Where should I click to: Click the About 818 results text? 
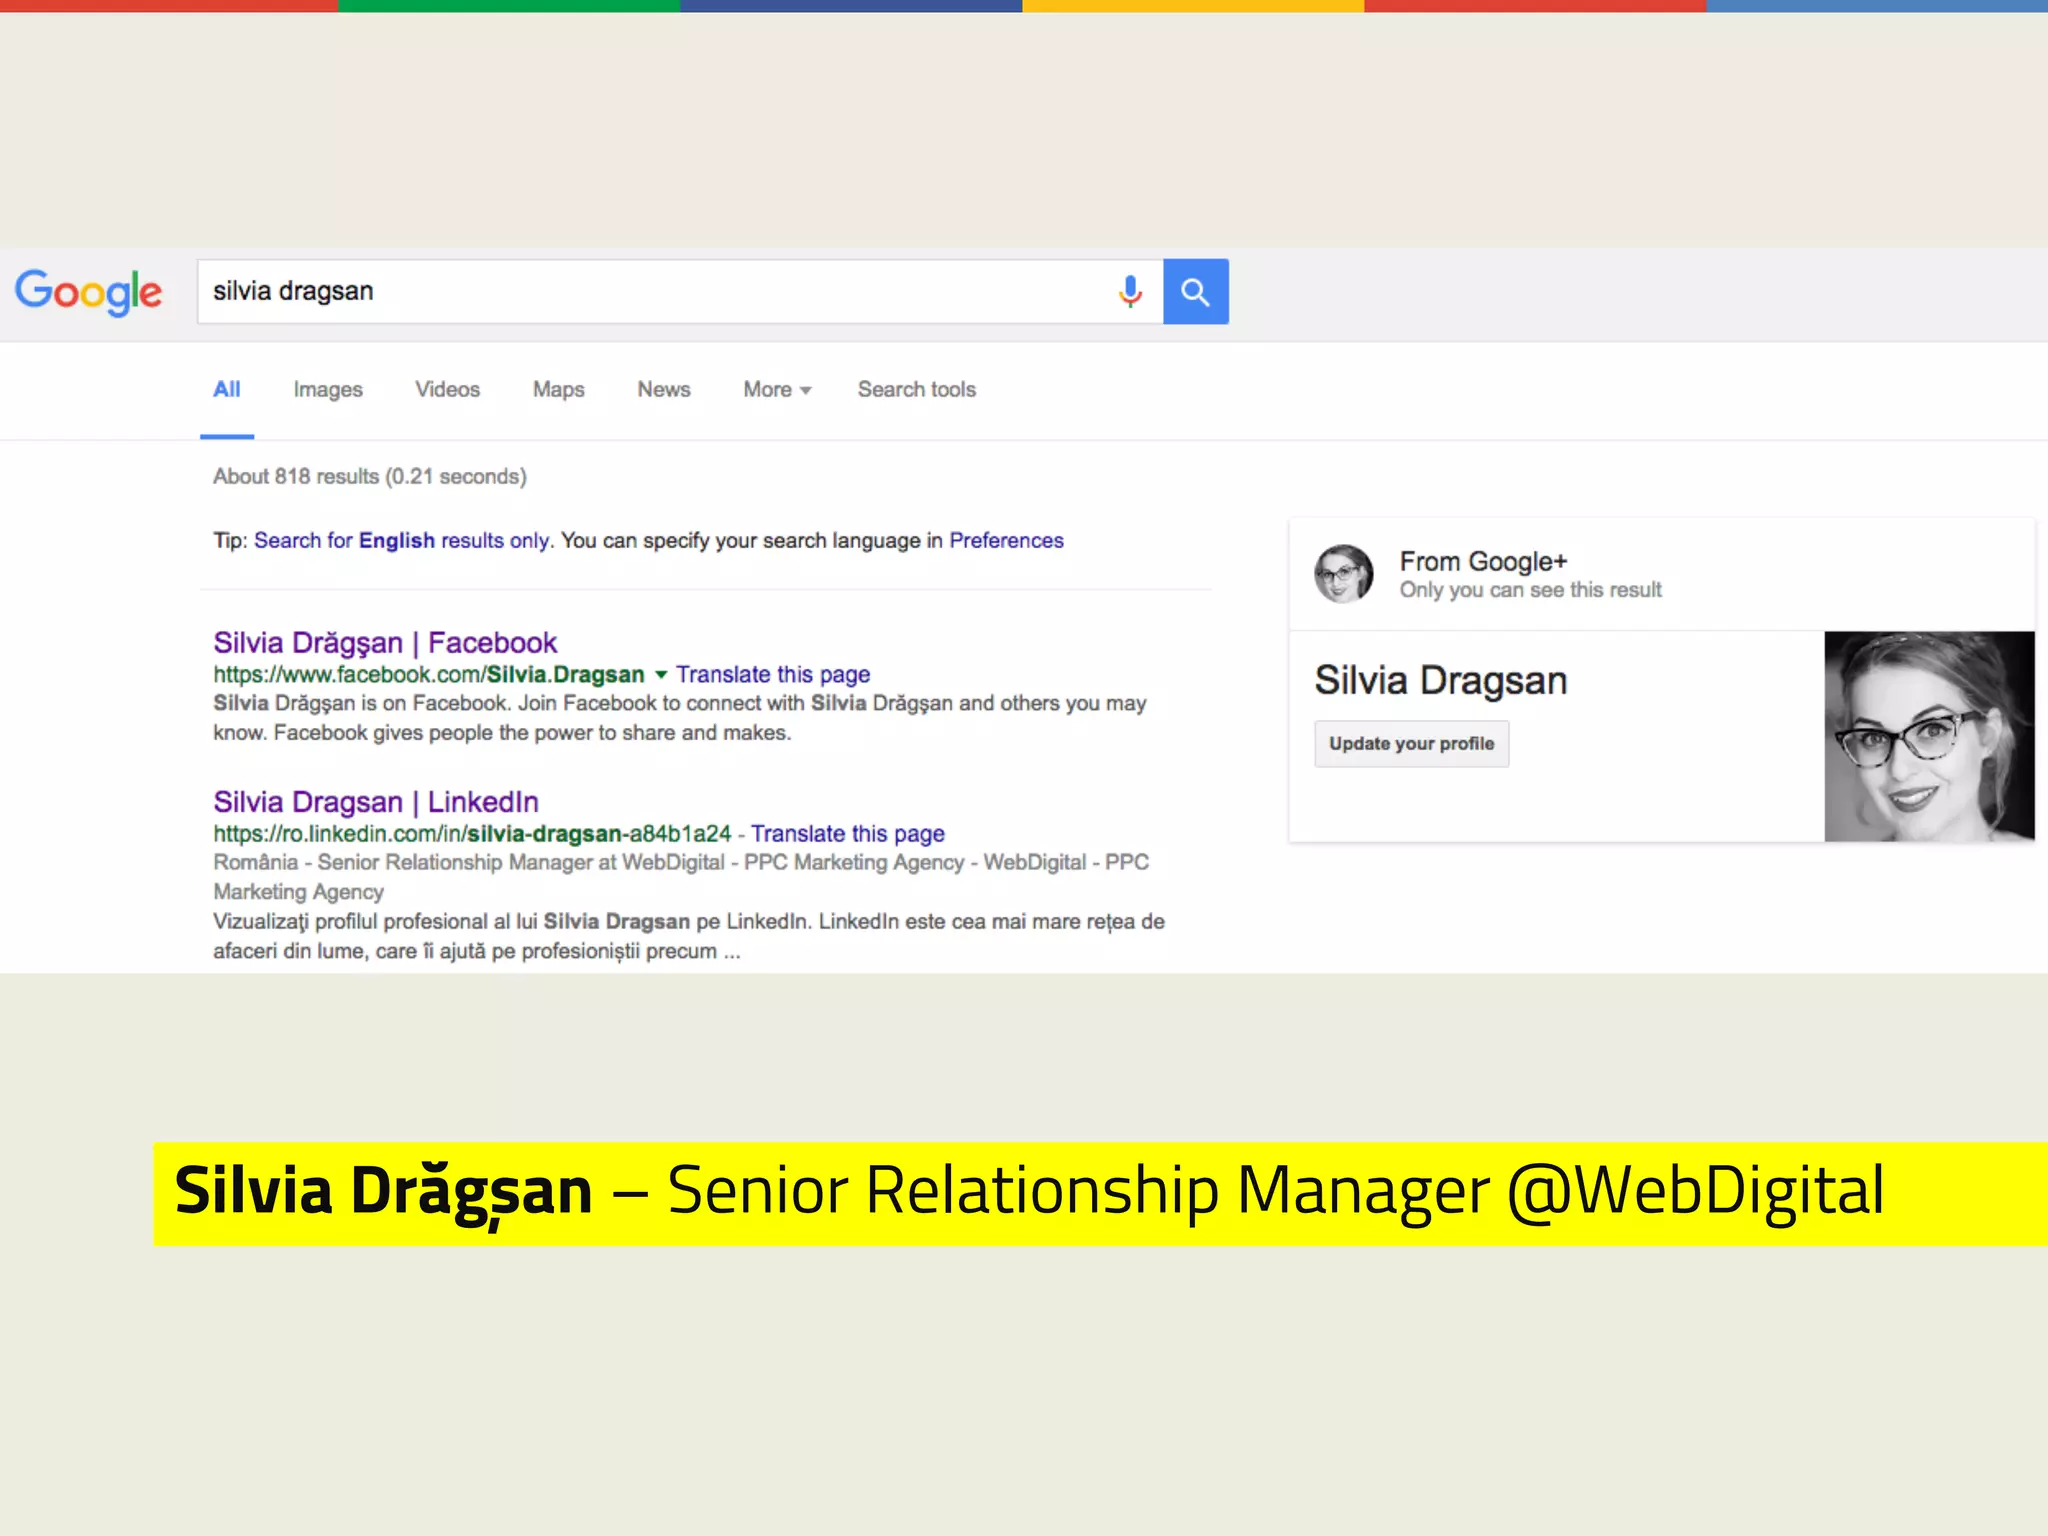(370, 476)
